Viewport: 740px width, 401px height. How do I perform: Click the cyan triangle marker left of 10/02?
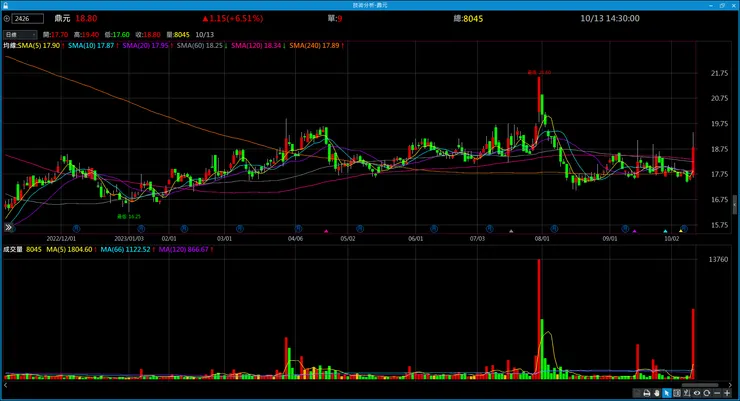665,231
